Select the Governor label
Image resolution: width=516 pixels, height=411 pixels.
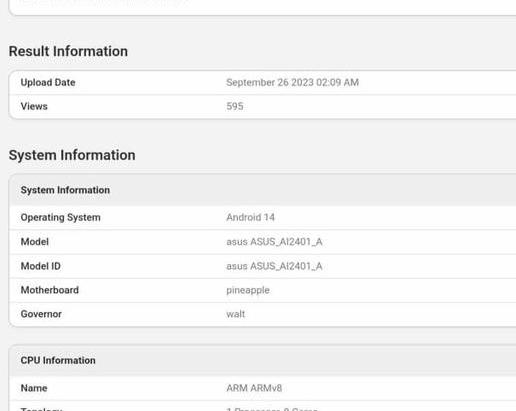coord(41,314)
